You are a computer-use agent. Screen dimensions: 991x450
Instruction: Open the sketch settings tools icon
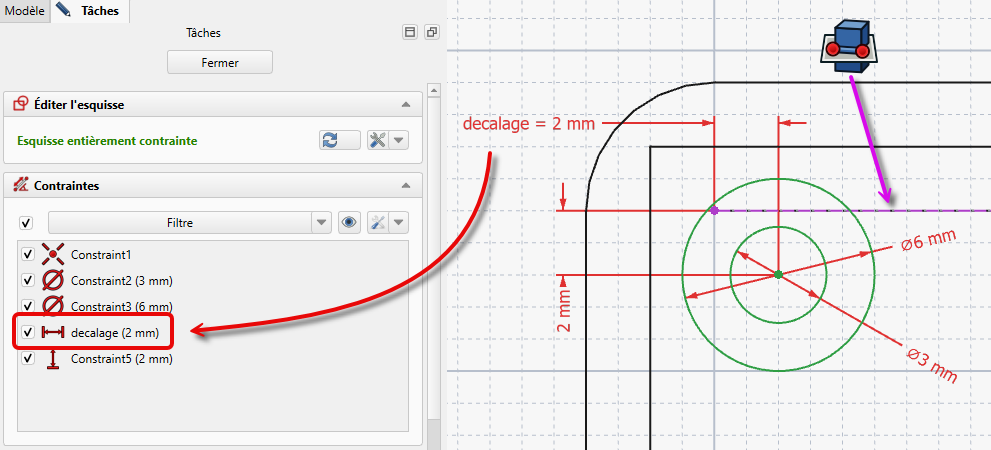click(378, 140)
